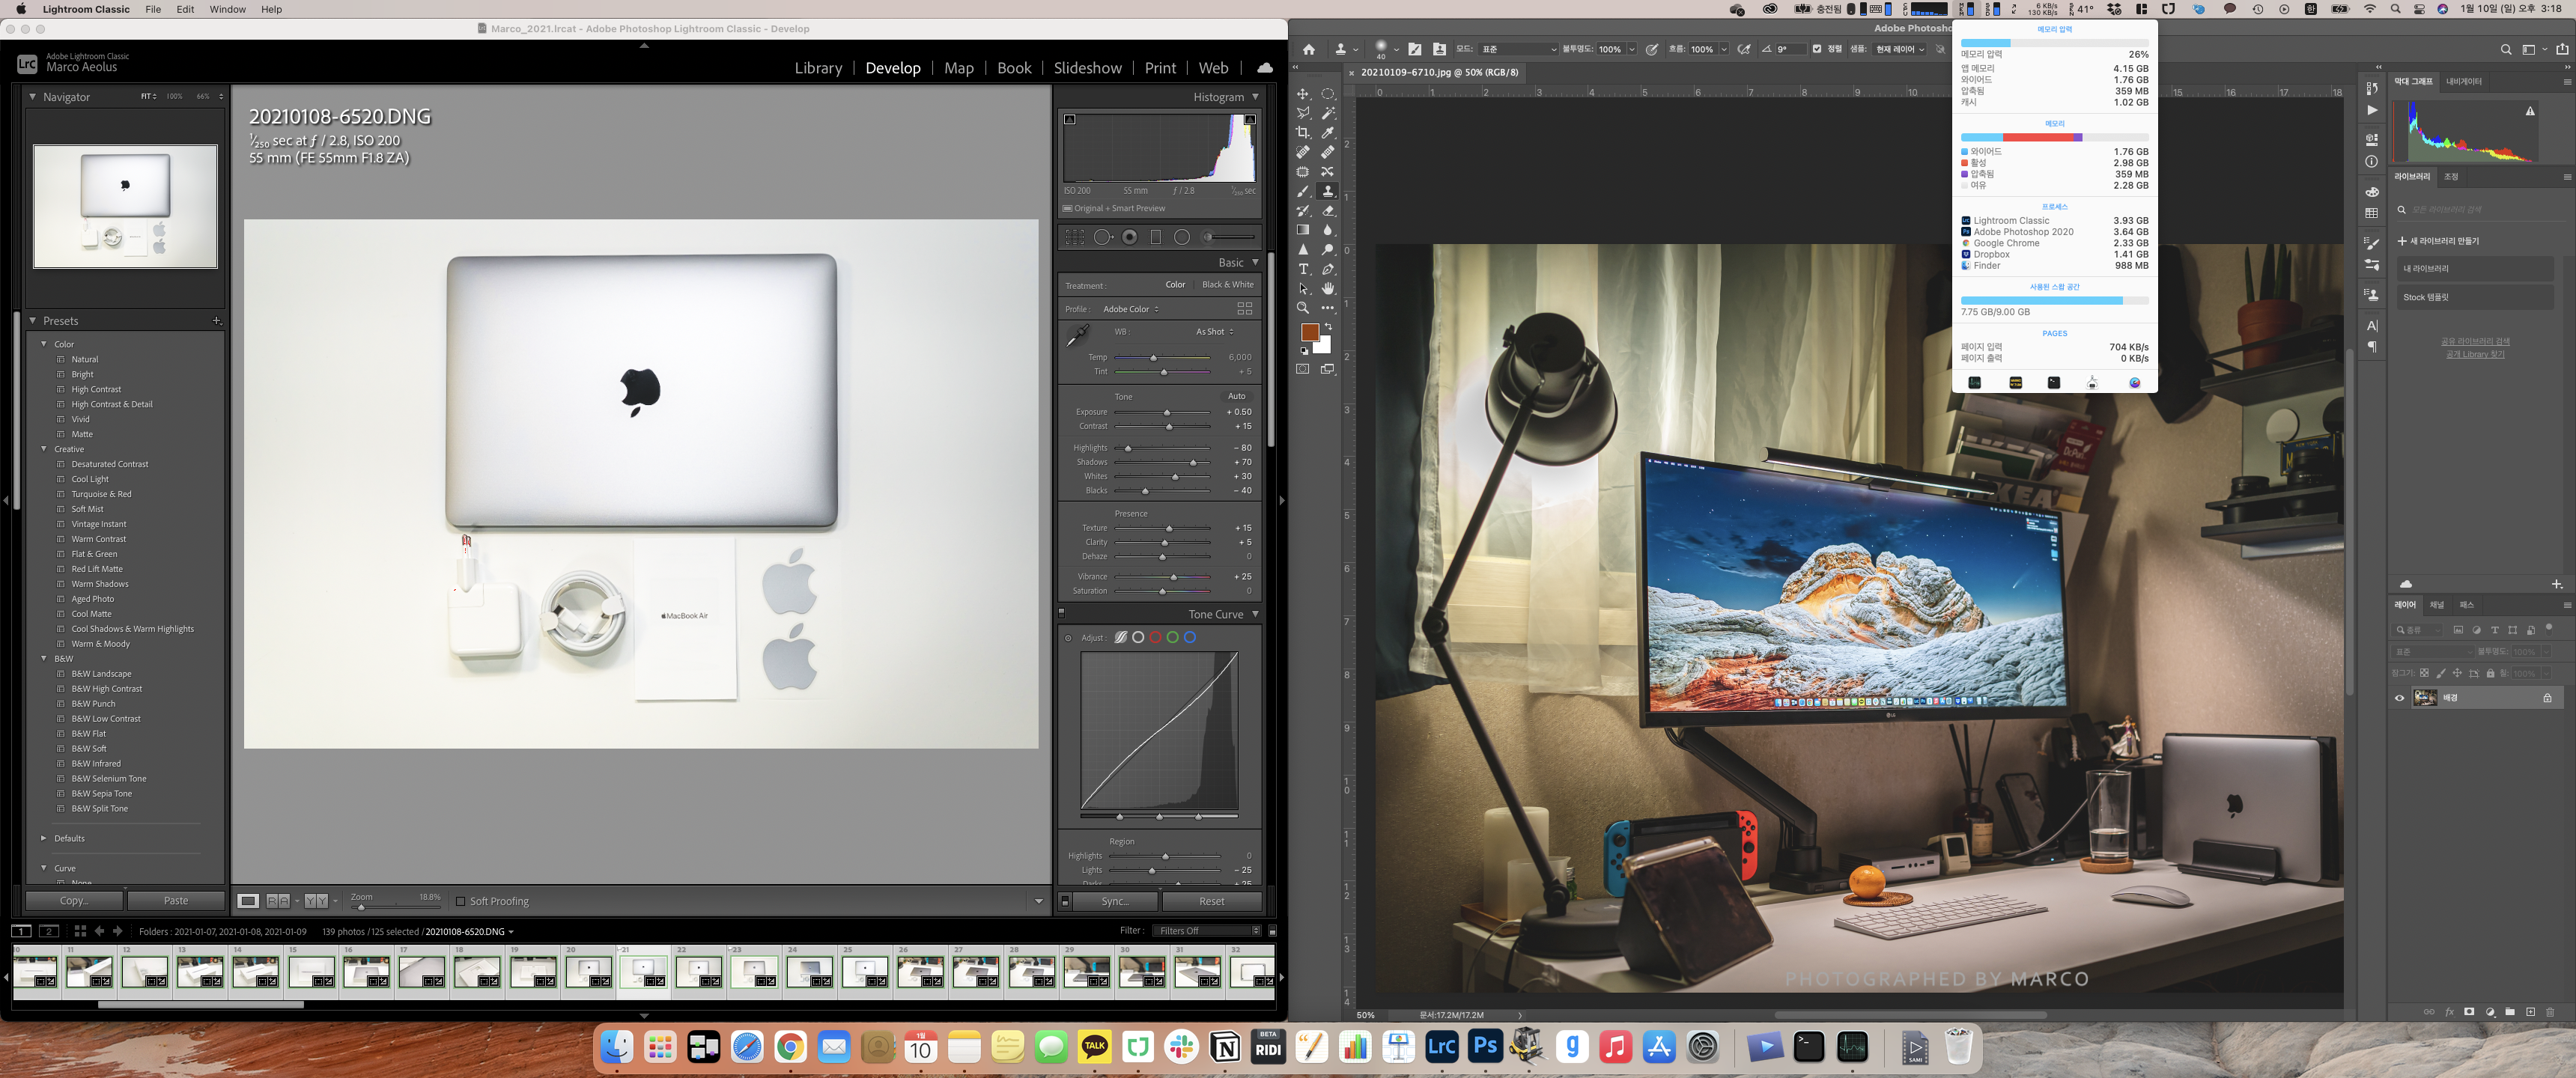2576x1078 pixels.
Task: Switch to the Library module
Action: point(818,68)
